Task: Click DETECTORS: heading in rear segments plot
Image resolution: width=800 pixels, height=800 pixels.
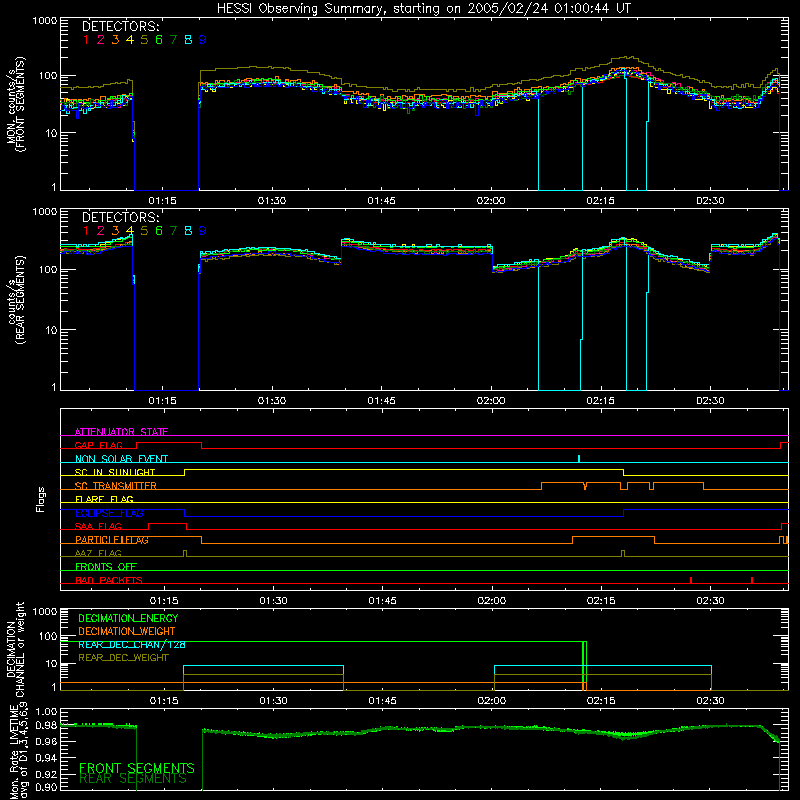Action: [120, 217]
